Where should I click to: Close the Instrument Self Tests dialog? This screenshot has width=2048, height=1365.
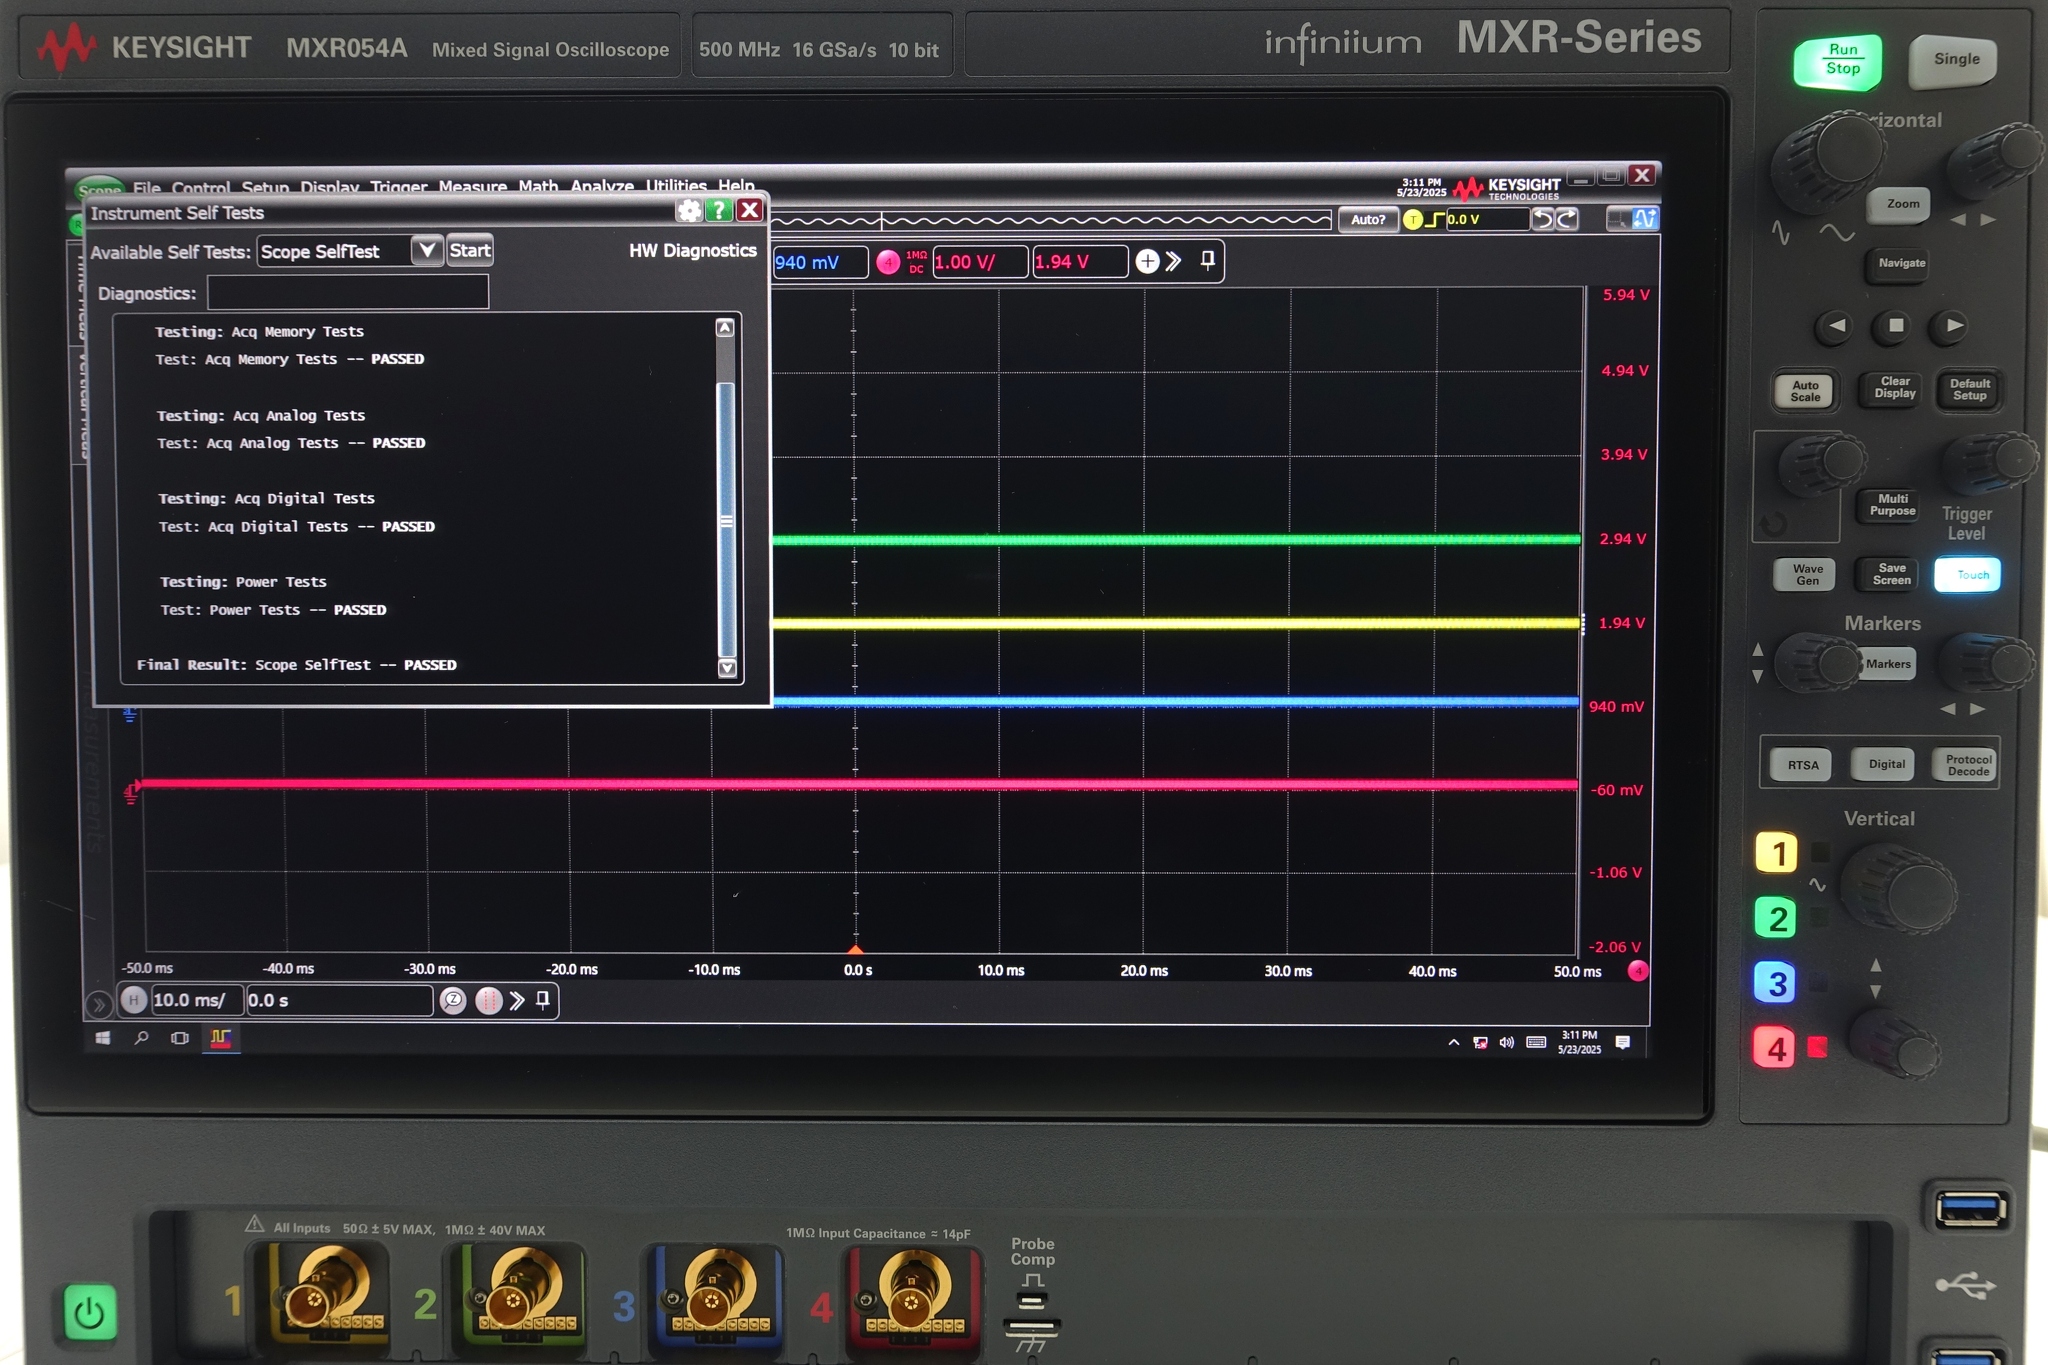[x=750, y=210]
